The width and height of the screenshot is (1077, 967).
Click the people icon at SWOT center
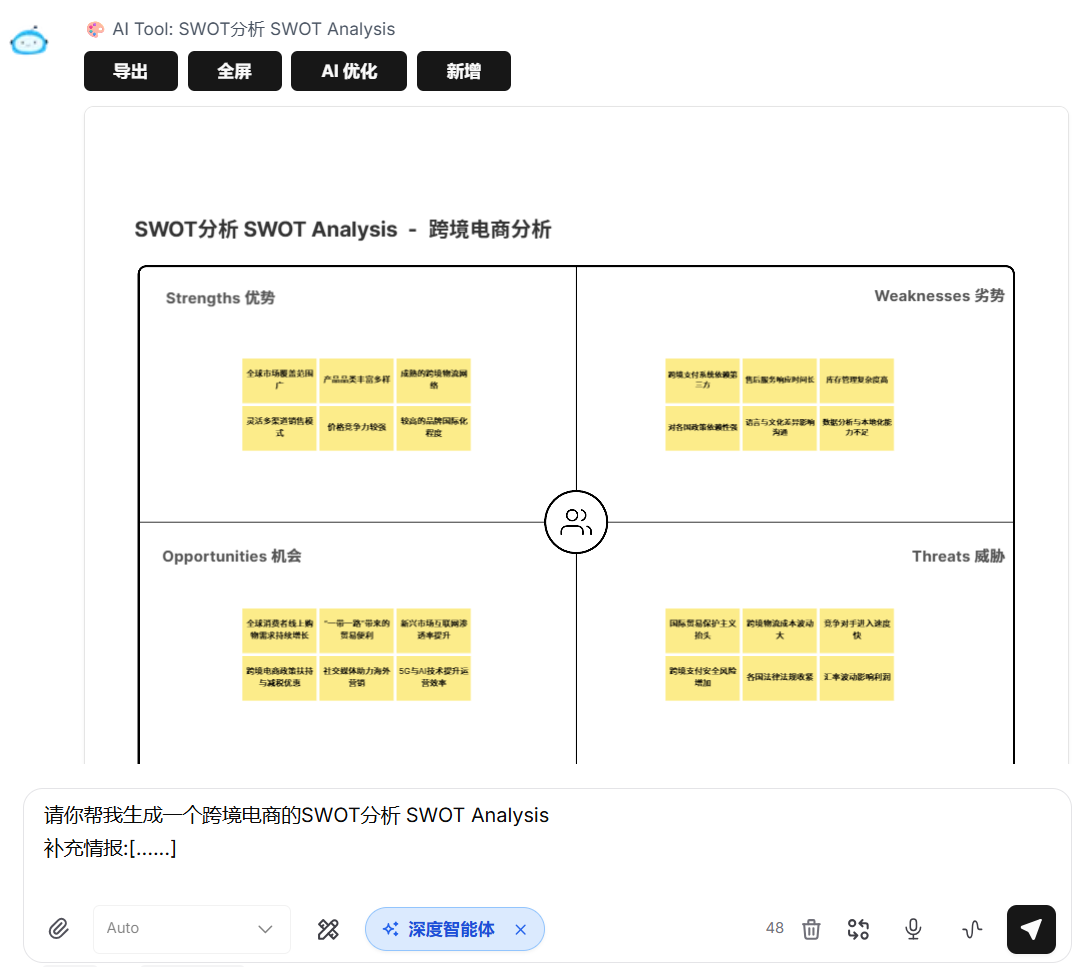coord(576,522)
